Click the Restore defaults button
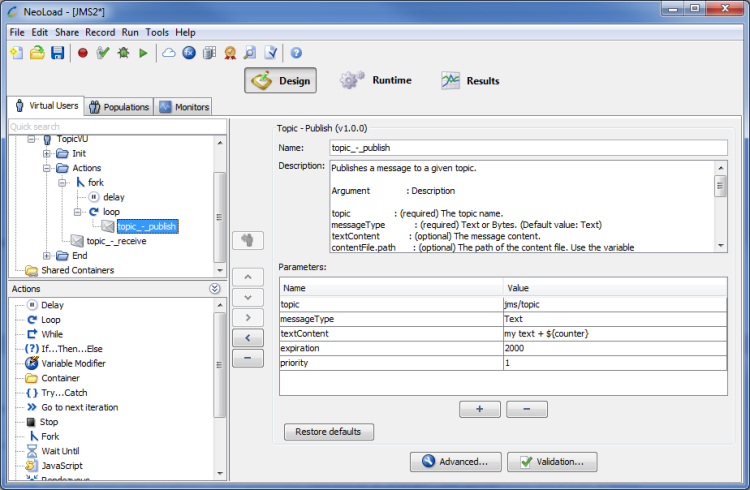Viewport: 750px width, 490px height. [x=329, y=432]
